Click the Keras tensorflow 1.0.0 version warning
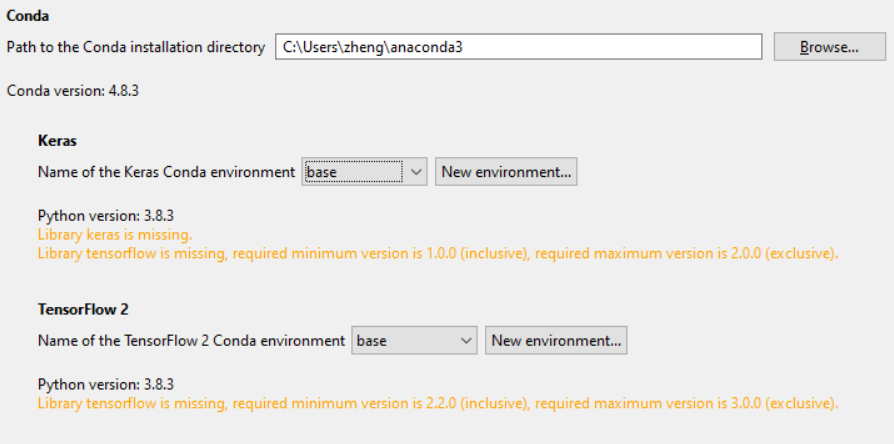This screenshot has width=894, height=444. point(437,253)
